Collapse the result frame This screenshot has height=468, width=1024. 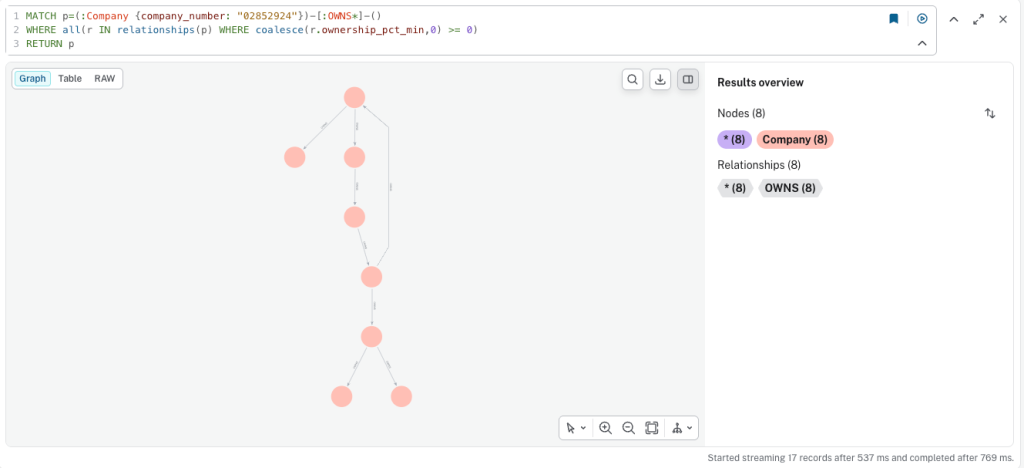coord(953,19)
